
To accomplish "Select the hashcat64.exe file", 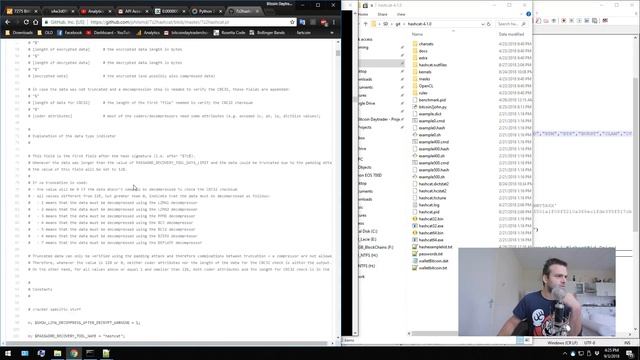I will point(431,240).
